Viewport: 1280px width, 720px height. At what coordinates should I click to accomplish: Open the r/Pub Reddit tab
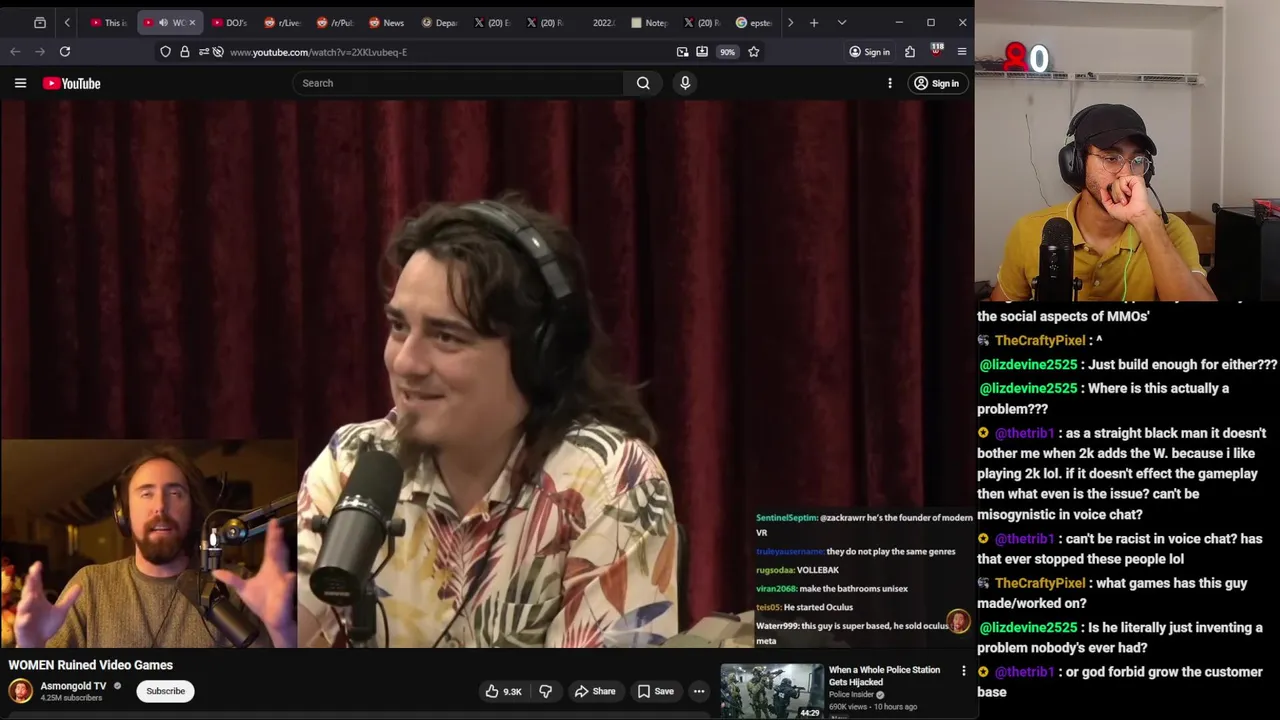tap(334, 22)
